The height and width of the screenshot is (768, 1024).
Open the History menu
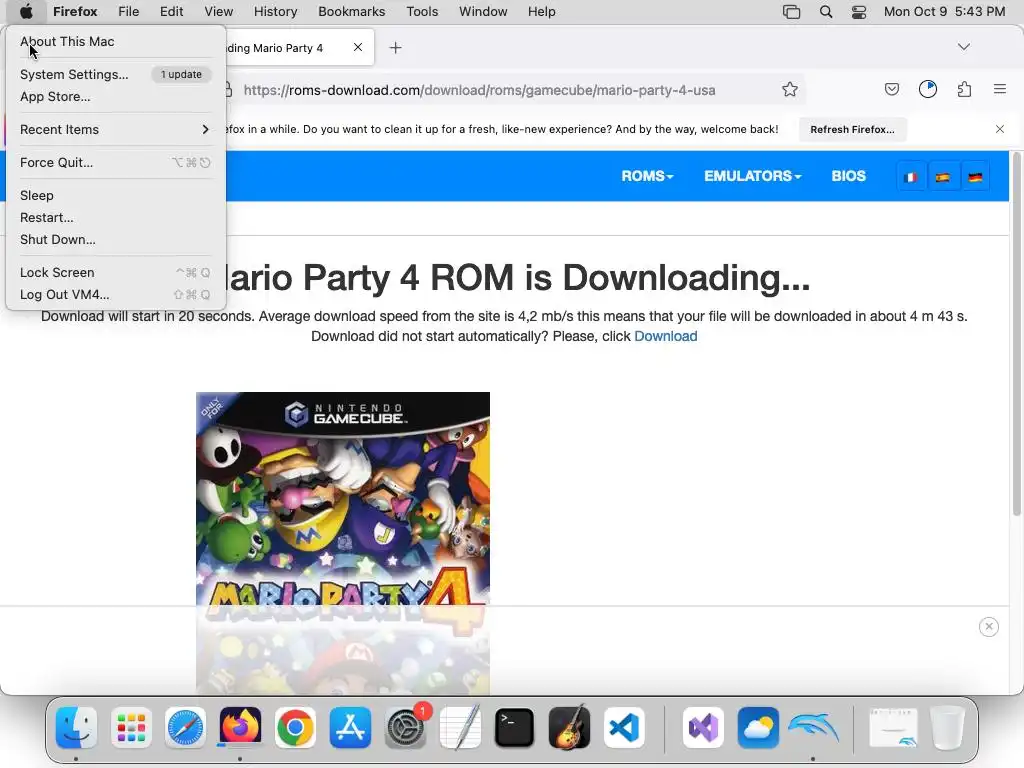275,12
